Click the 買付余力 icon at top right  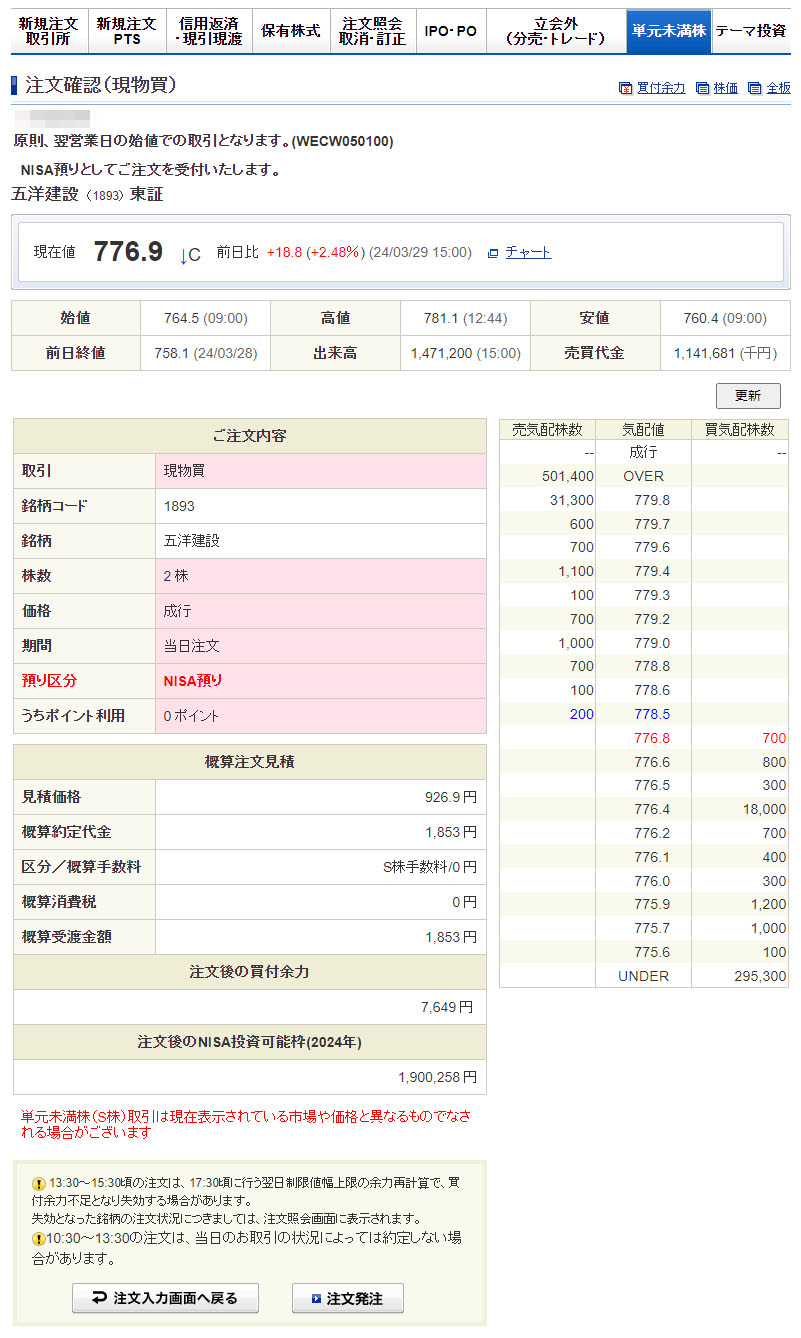pos(625,88)
